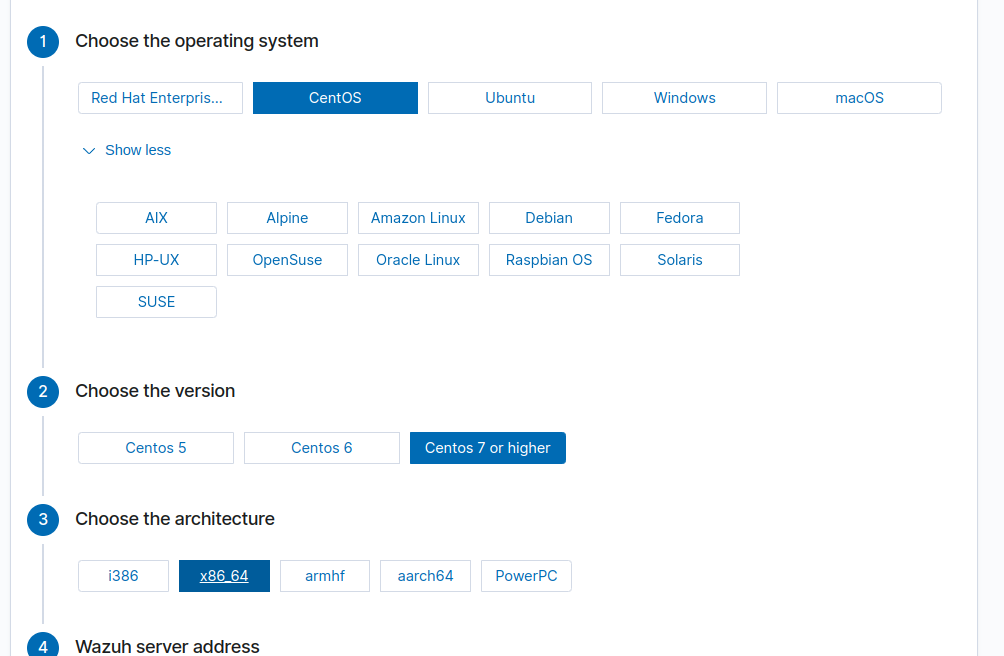Click the 'Choose the architecture' heading
Screen dimensions: 1004x656
pyautogui.click(x=175, y=519)
